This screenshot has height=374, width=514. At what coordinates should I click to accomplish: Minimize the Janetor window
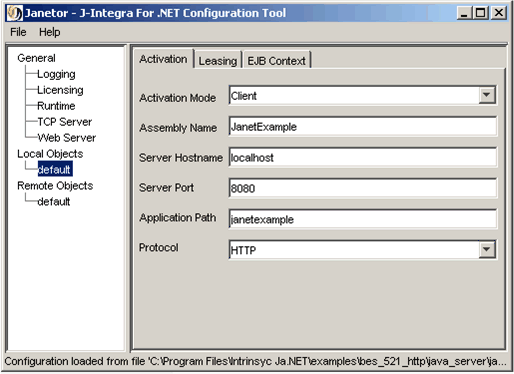(x=464, y=13)
